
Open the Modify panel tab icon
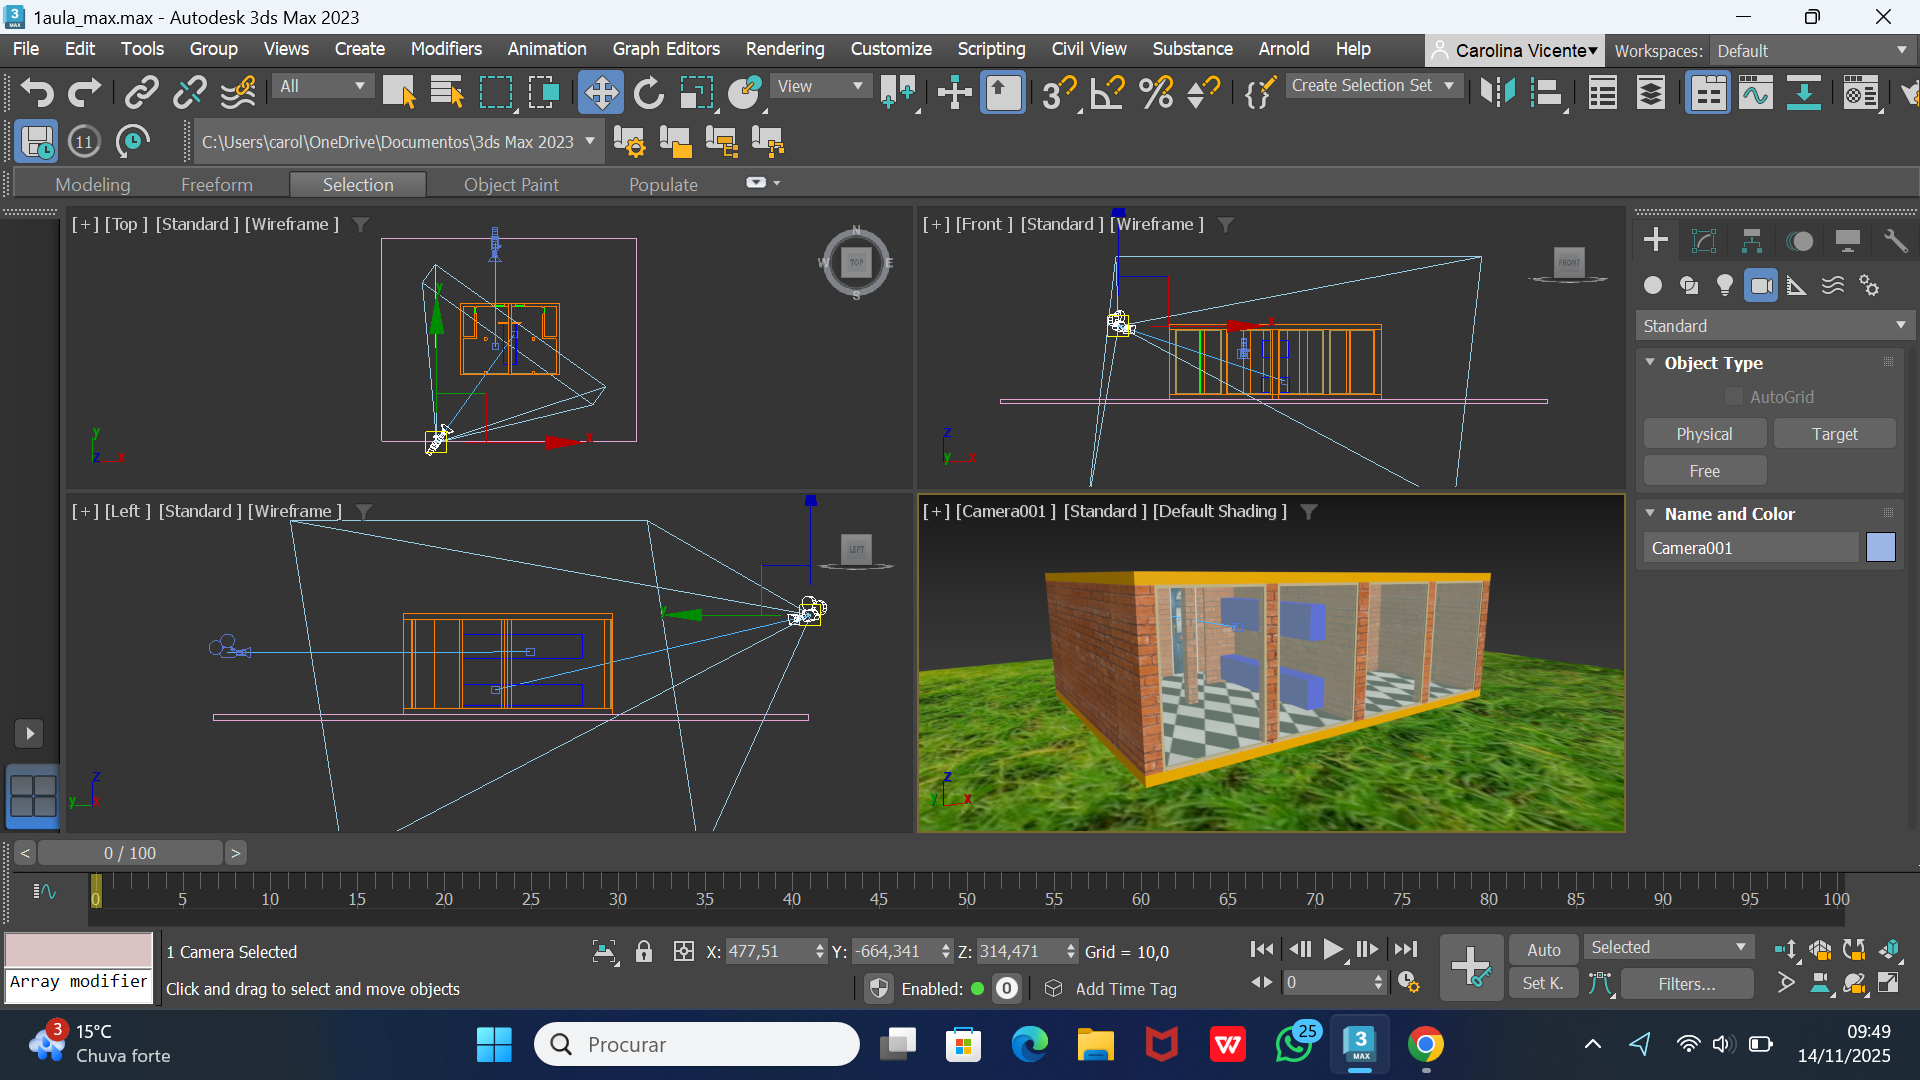click(x=1703, y=241)
